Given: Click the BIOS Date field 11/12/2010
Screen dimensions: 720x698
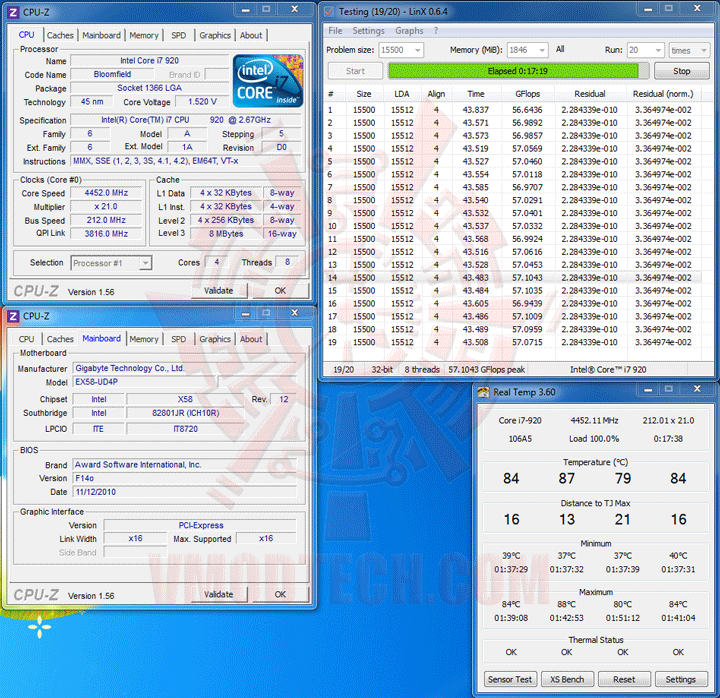Looking at the screenshot, I should pos(185,492).
